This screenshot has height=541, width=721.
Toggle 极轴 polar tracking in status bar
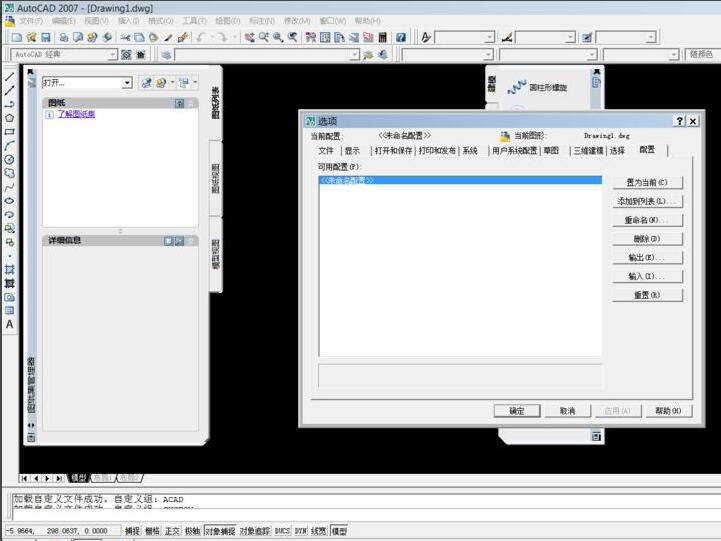[x=192, y=531]
